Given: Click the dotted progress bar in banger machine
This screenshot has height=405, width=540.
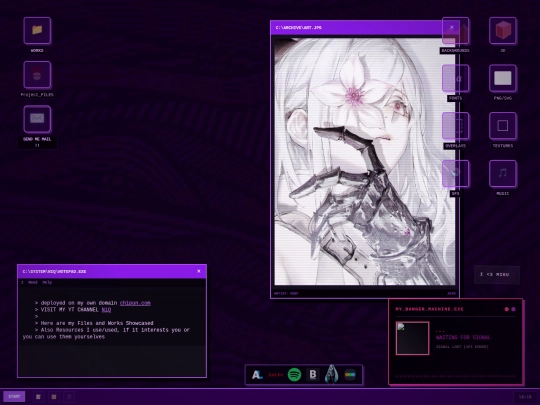Looking at the screenshot, I should pyautogui.click(x=455, y=376).
